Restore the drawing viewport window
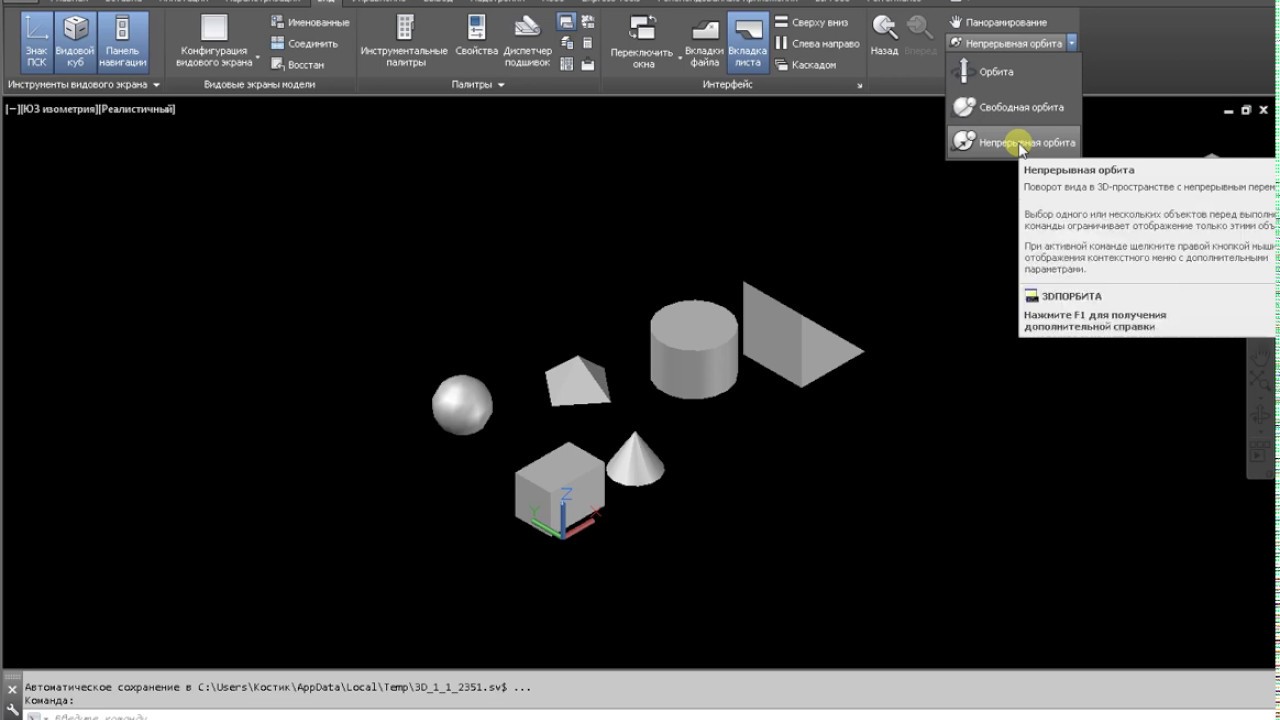 (1246, 111)
